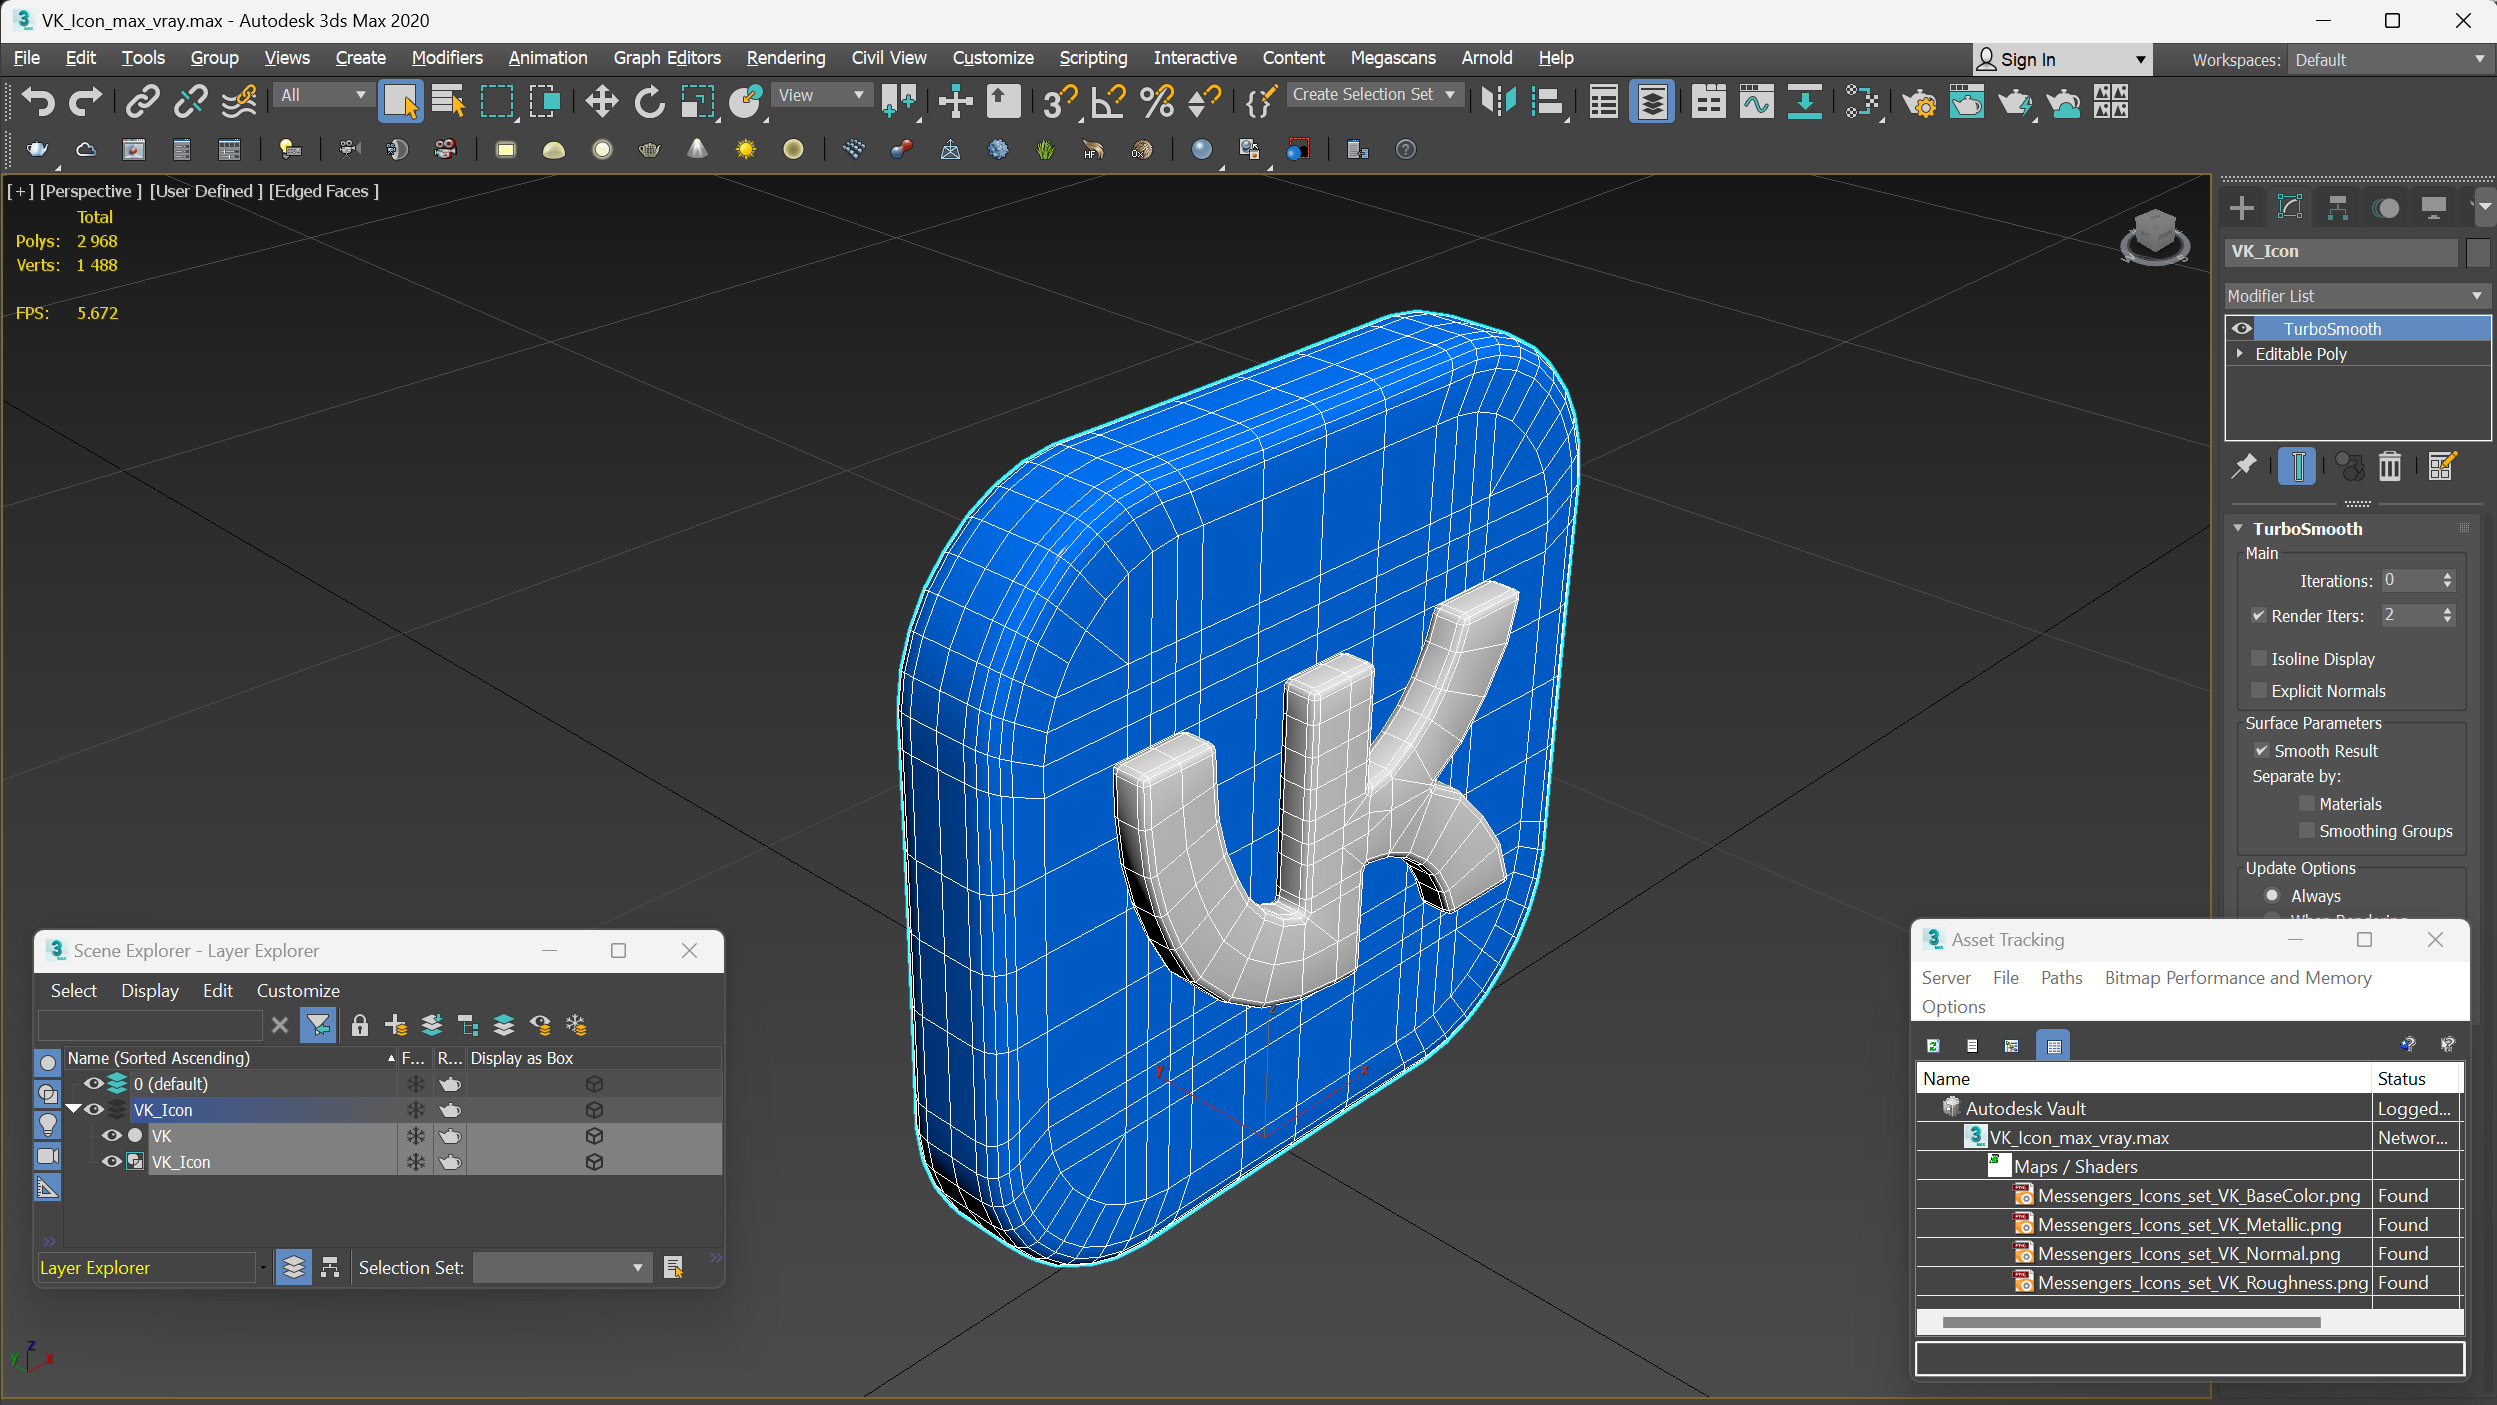Open the Curve Editor icon
Screen dimensions: 2497x1405
pos(1756,101)
